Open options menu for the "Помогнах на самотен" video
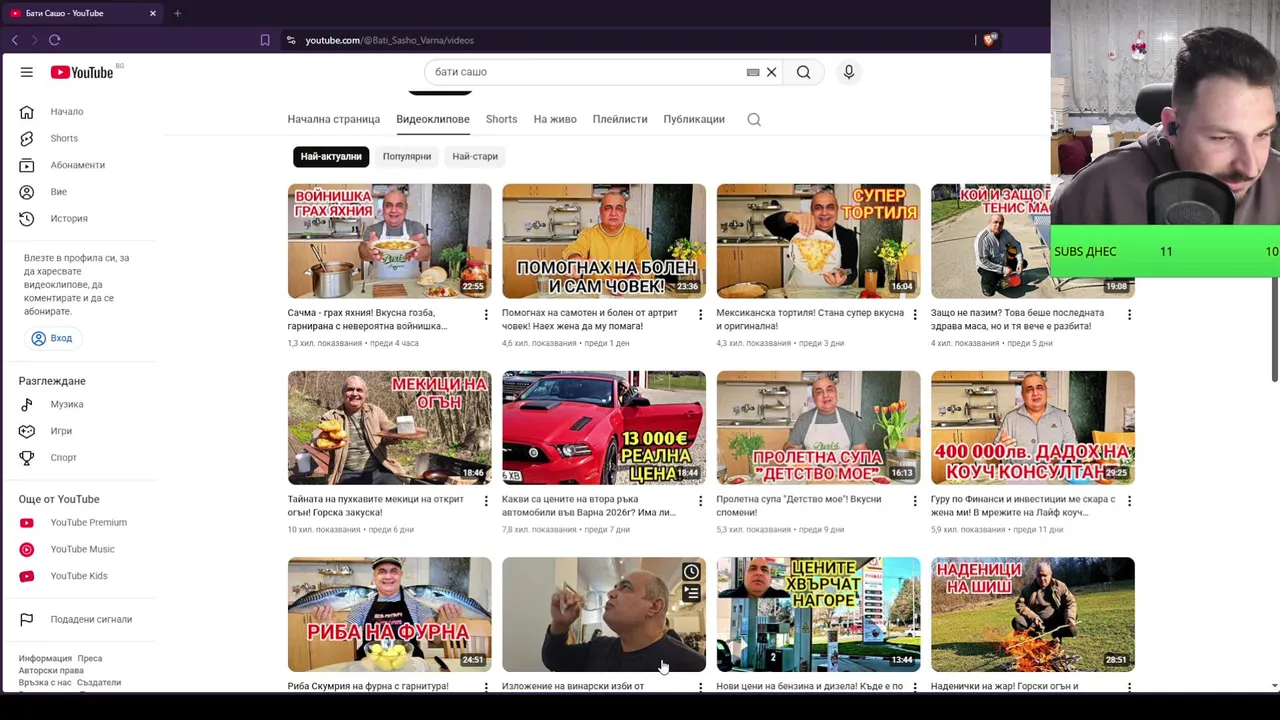This screenshot has width=1280, height=720. (700, 314)
